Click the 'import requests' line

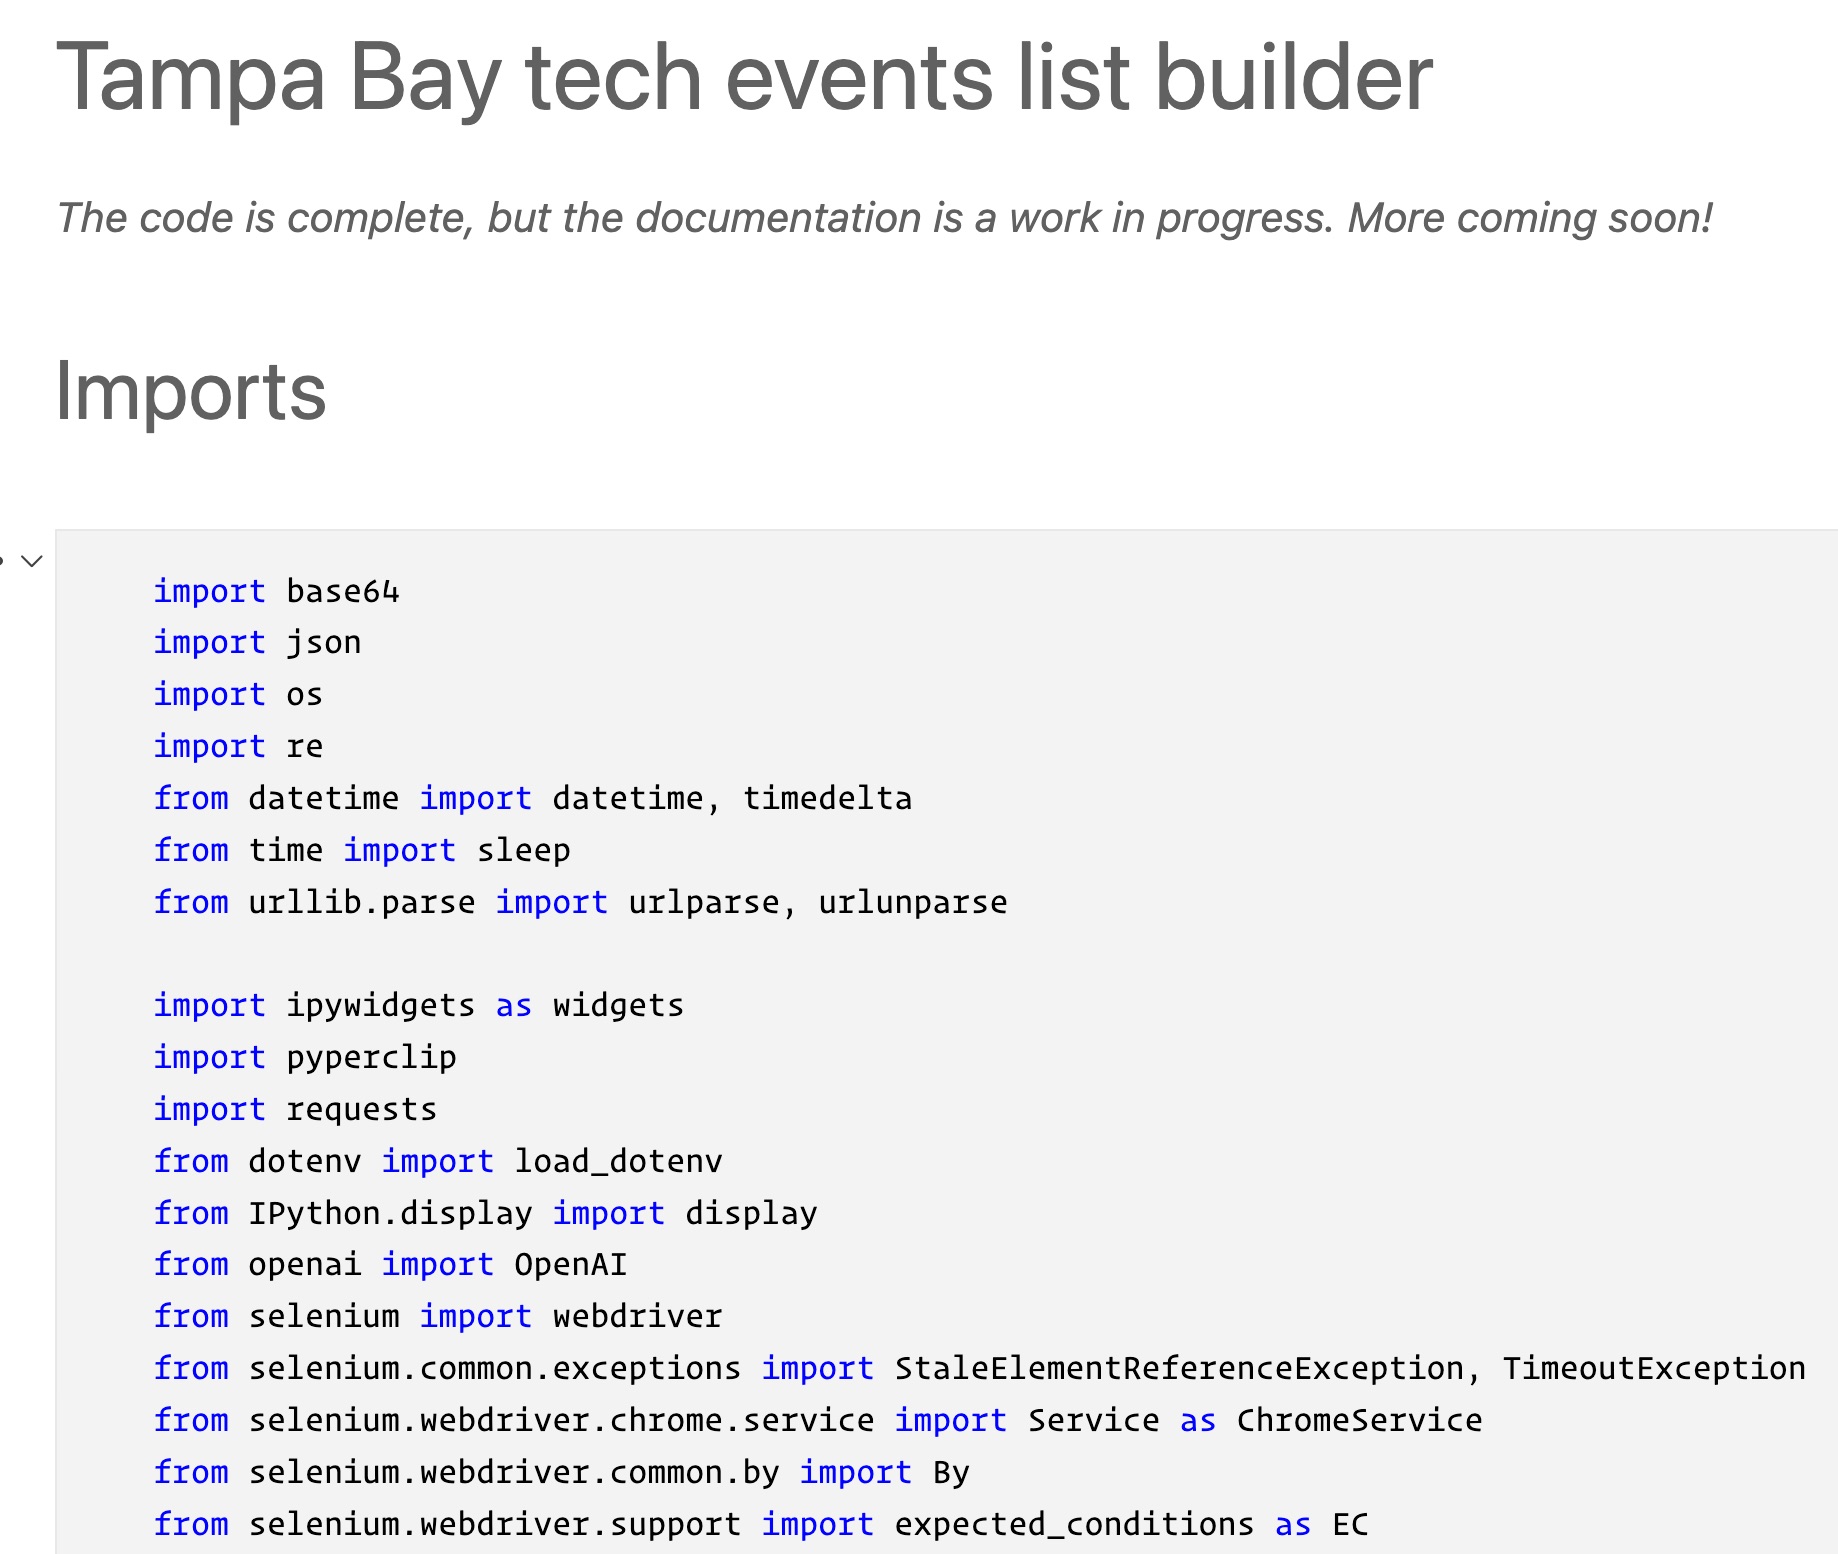click(x=295, y=1109)
